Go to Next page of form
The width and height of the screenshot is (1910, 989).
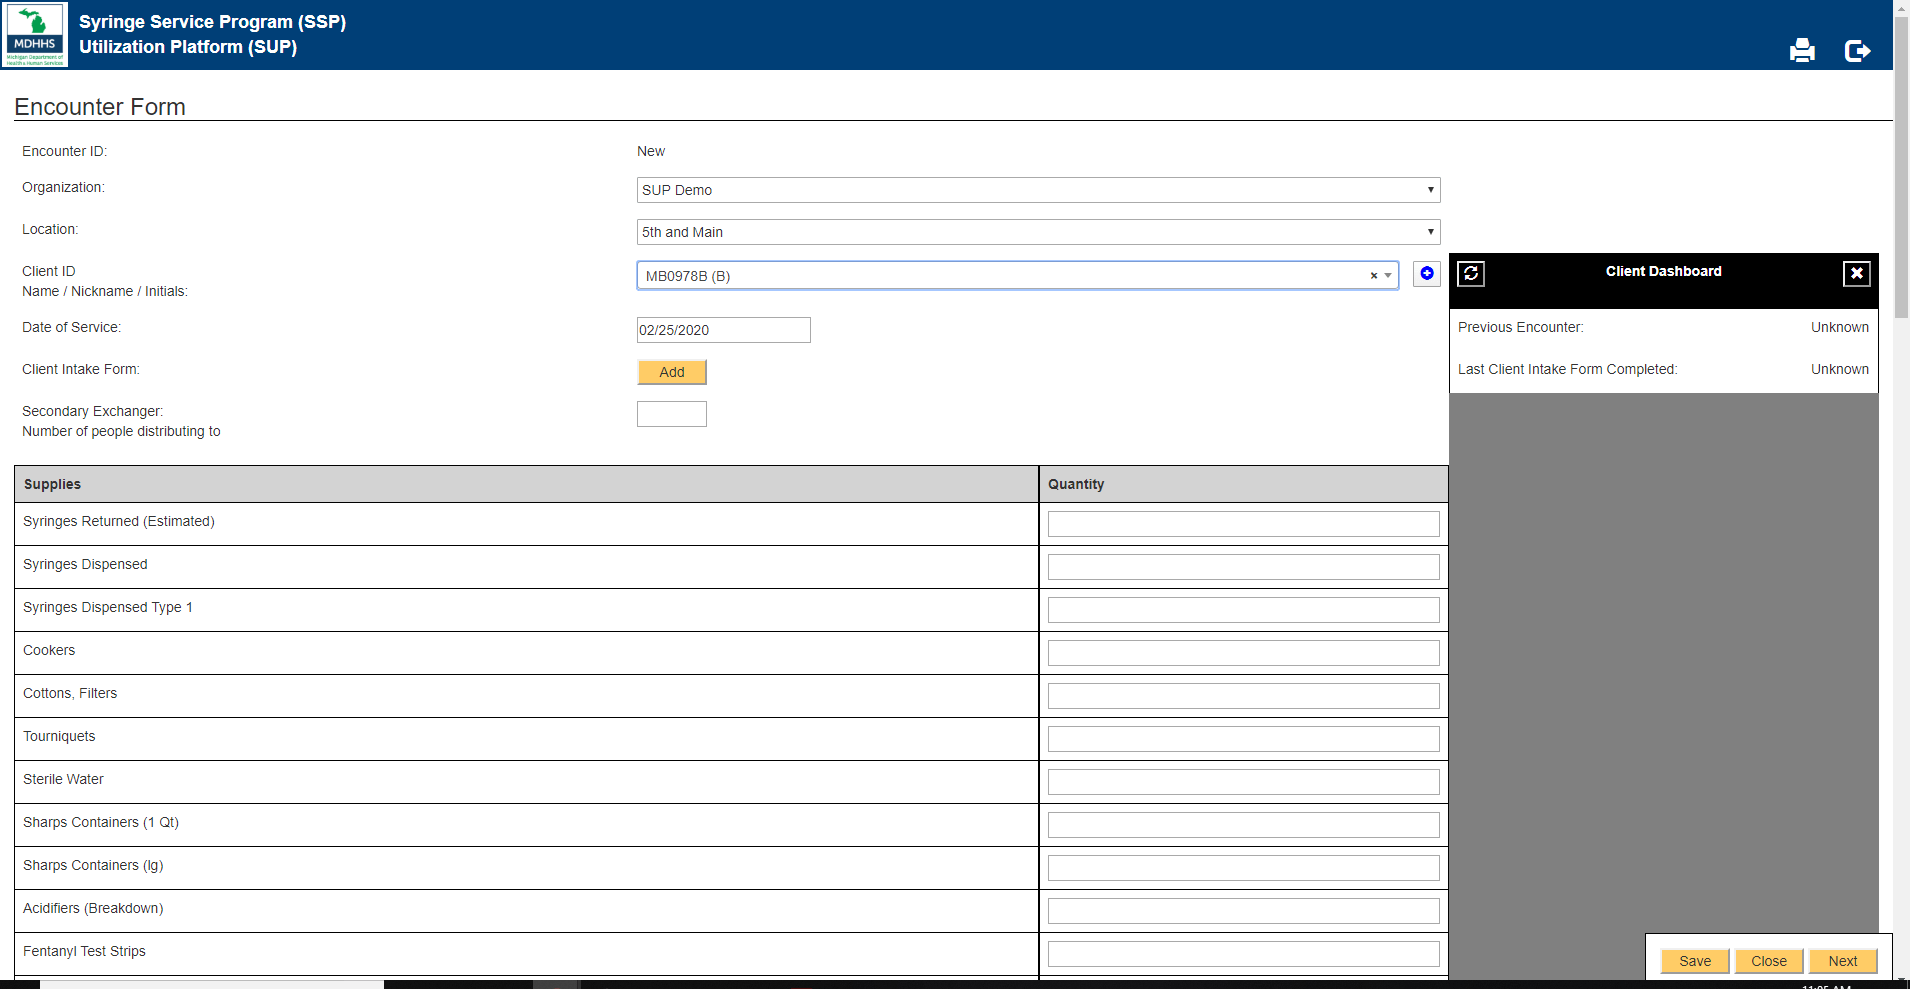pyautogui.click(x=1842, y=961)
